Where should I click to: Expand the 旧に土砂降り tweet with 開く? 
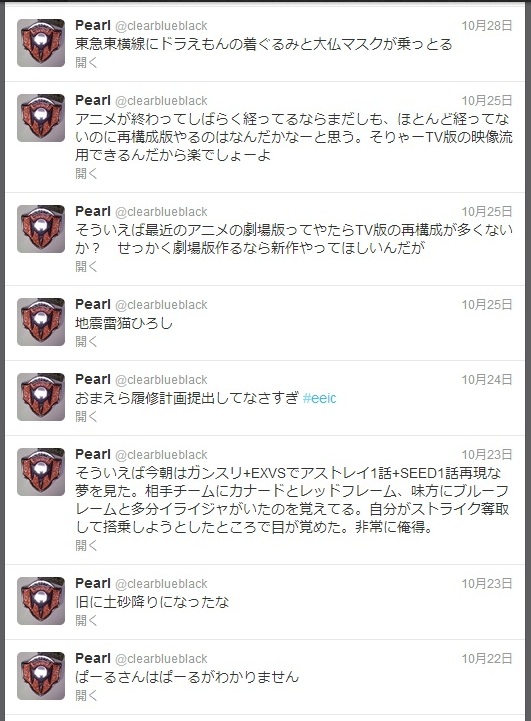86,621
